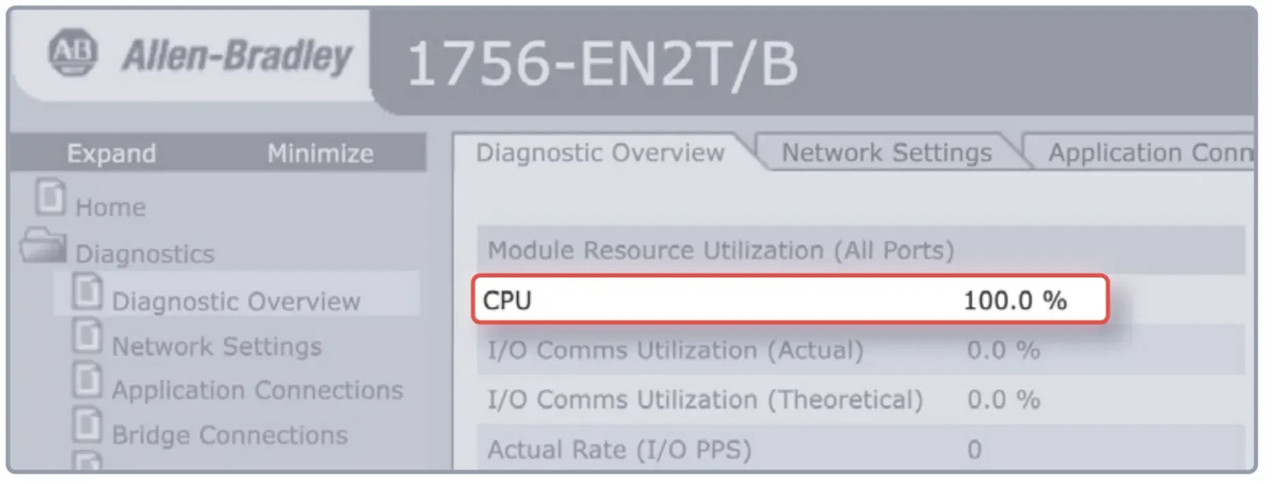Image resolution: width=1280 pixels, height=484 pixels.
Task: Open the Home link in sidebar
Action: tap(110, 208)
